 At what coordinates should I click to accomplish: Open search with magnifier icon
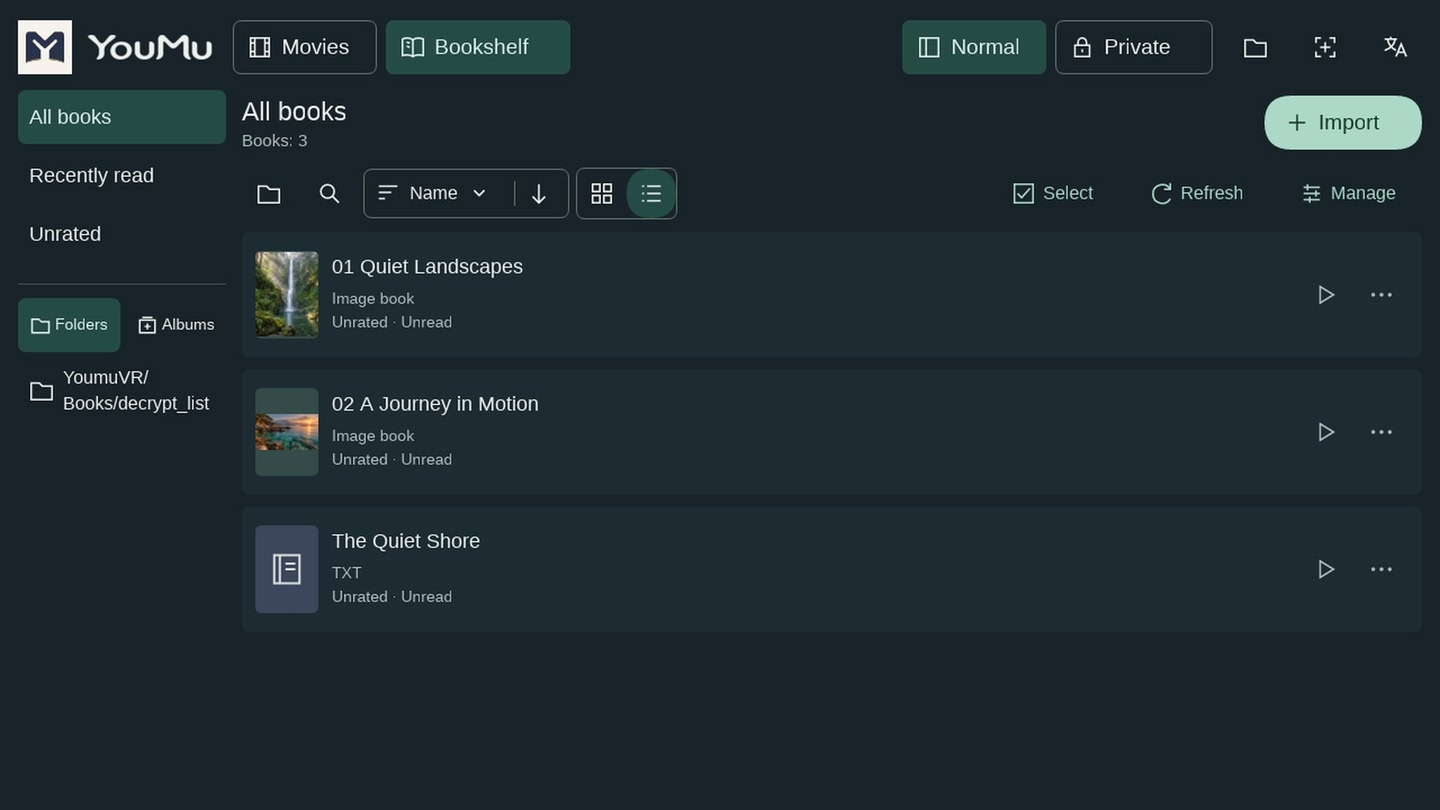(x=329, y=193)
